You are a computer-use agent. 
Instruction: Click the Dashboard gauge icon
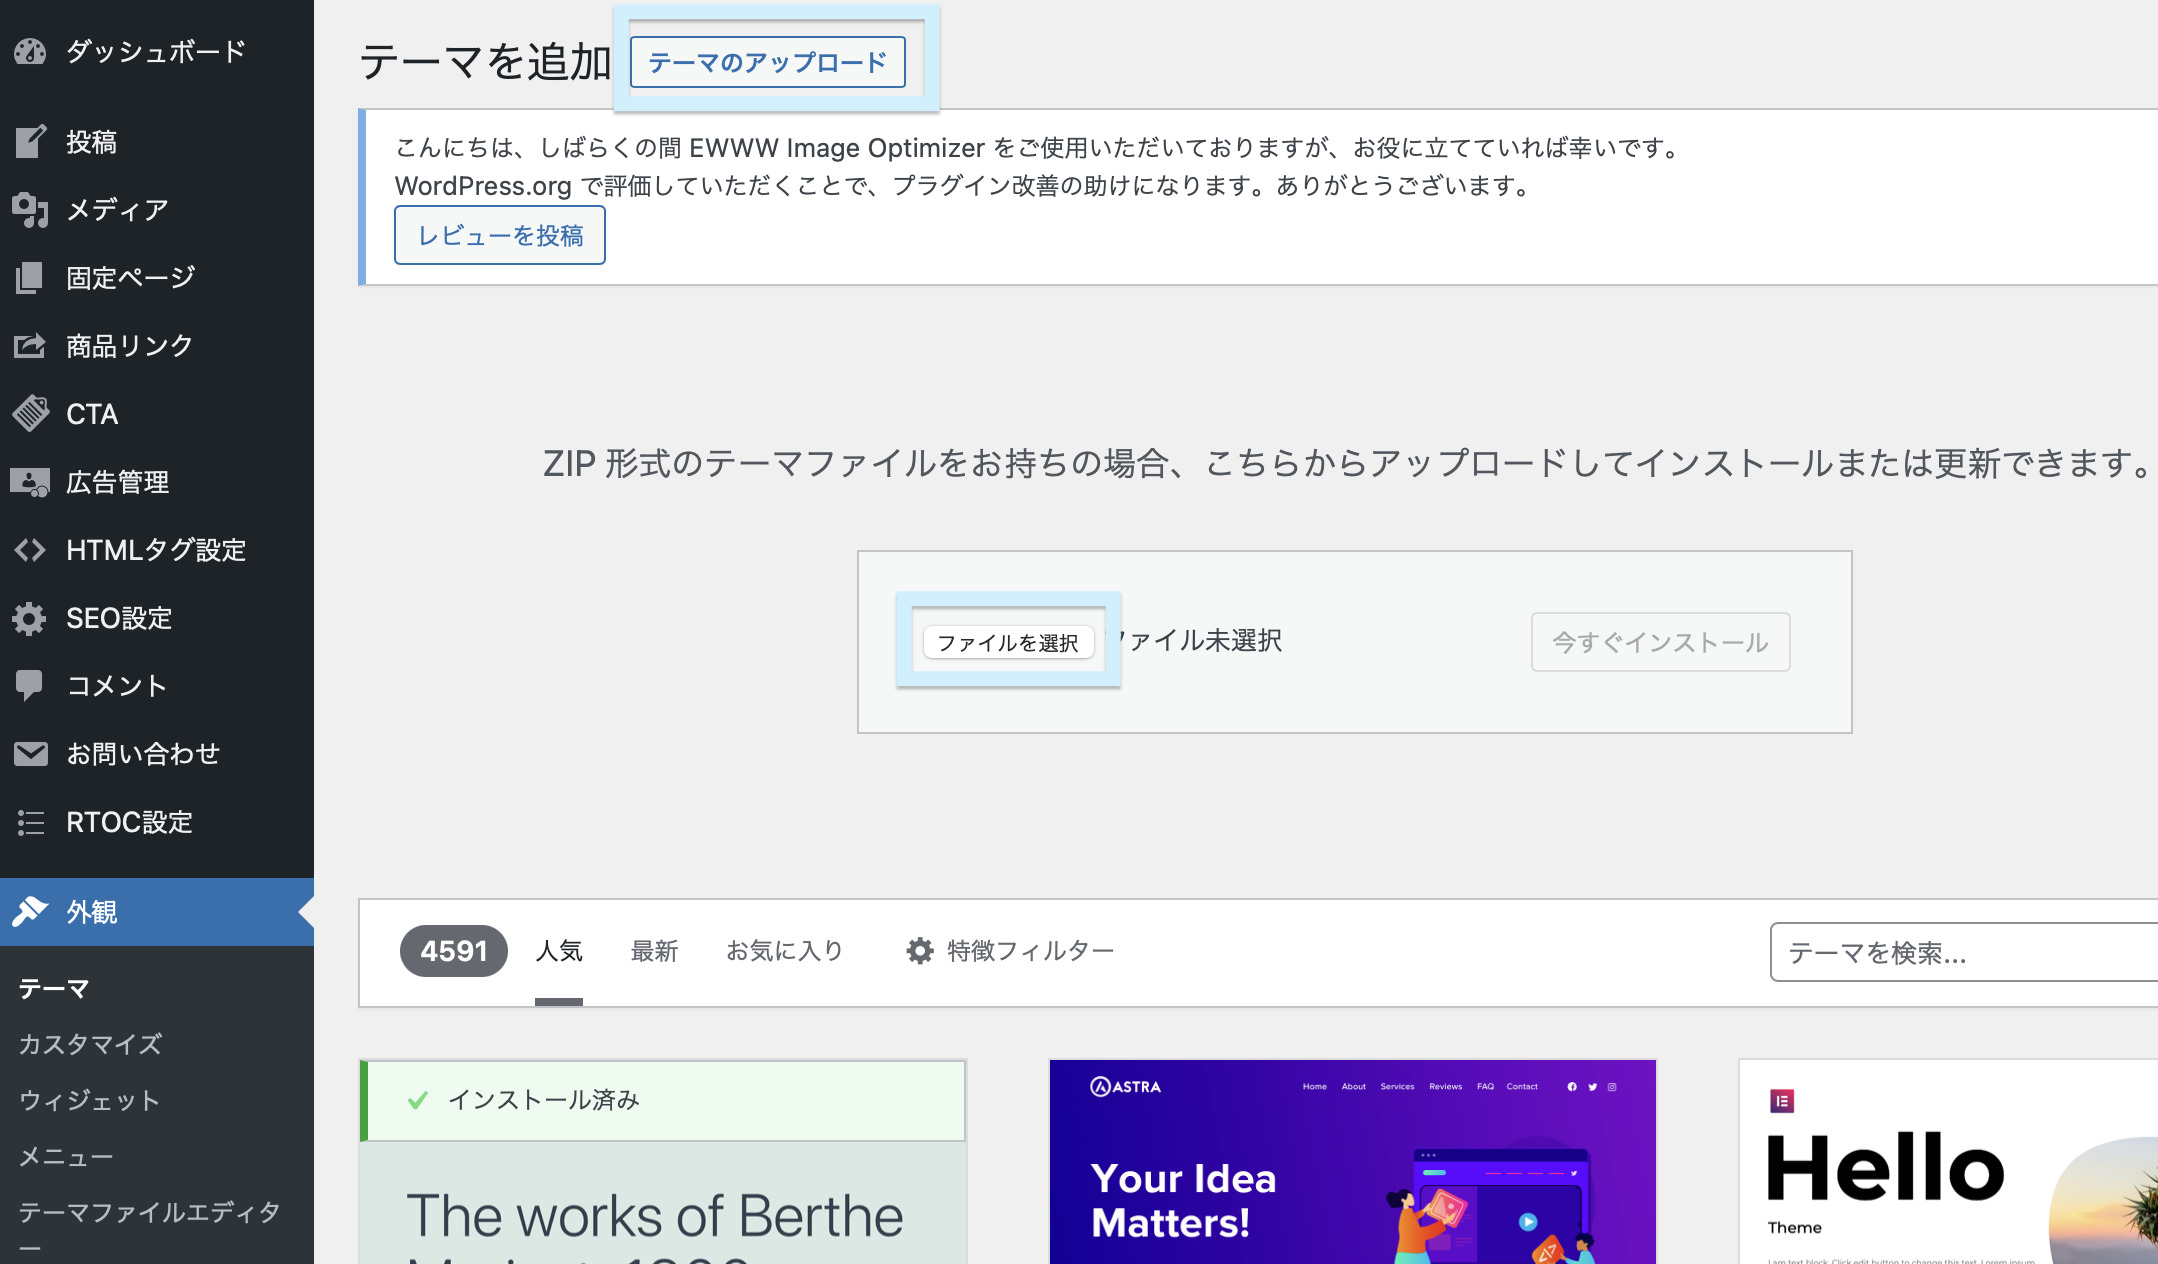(30, 51)
